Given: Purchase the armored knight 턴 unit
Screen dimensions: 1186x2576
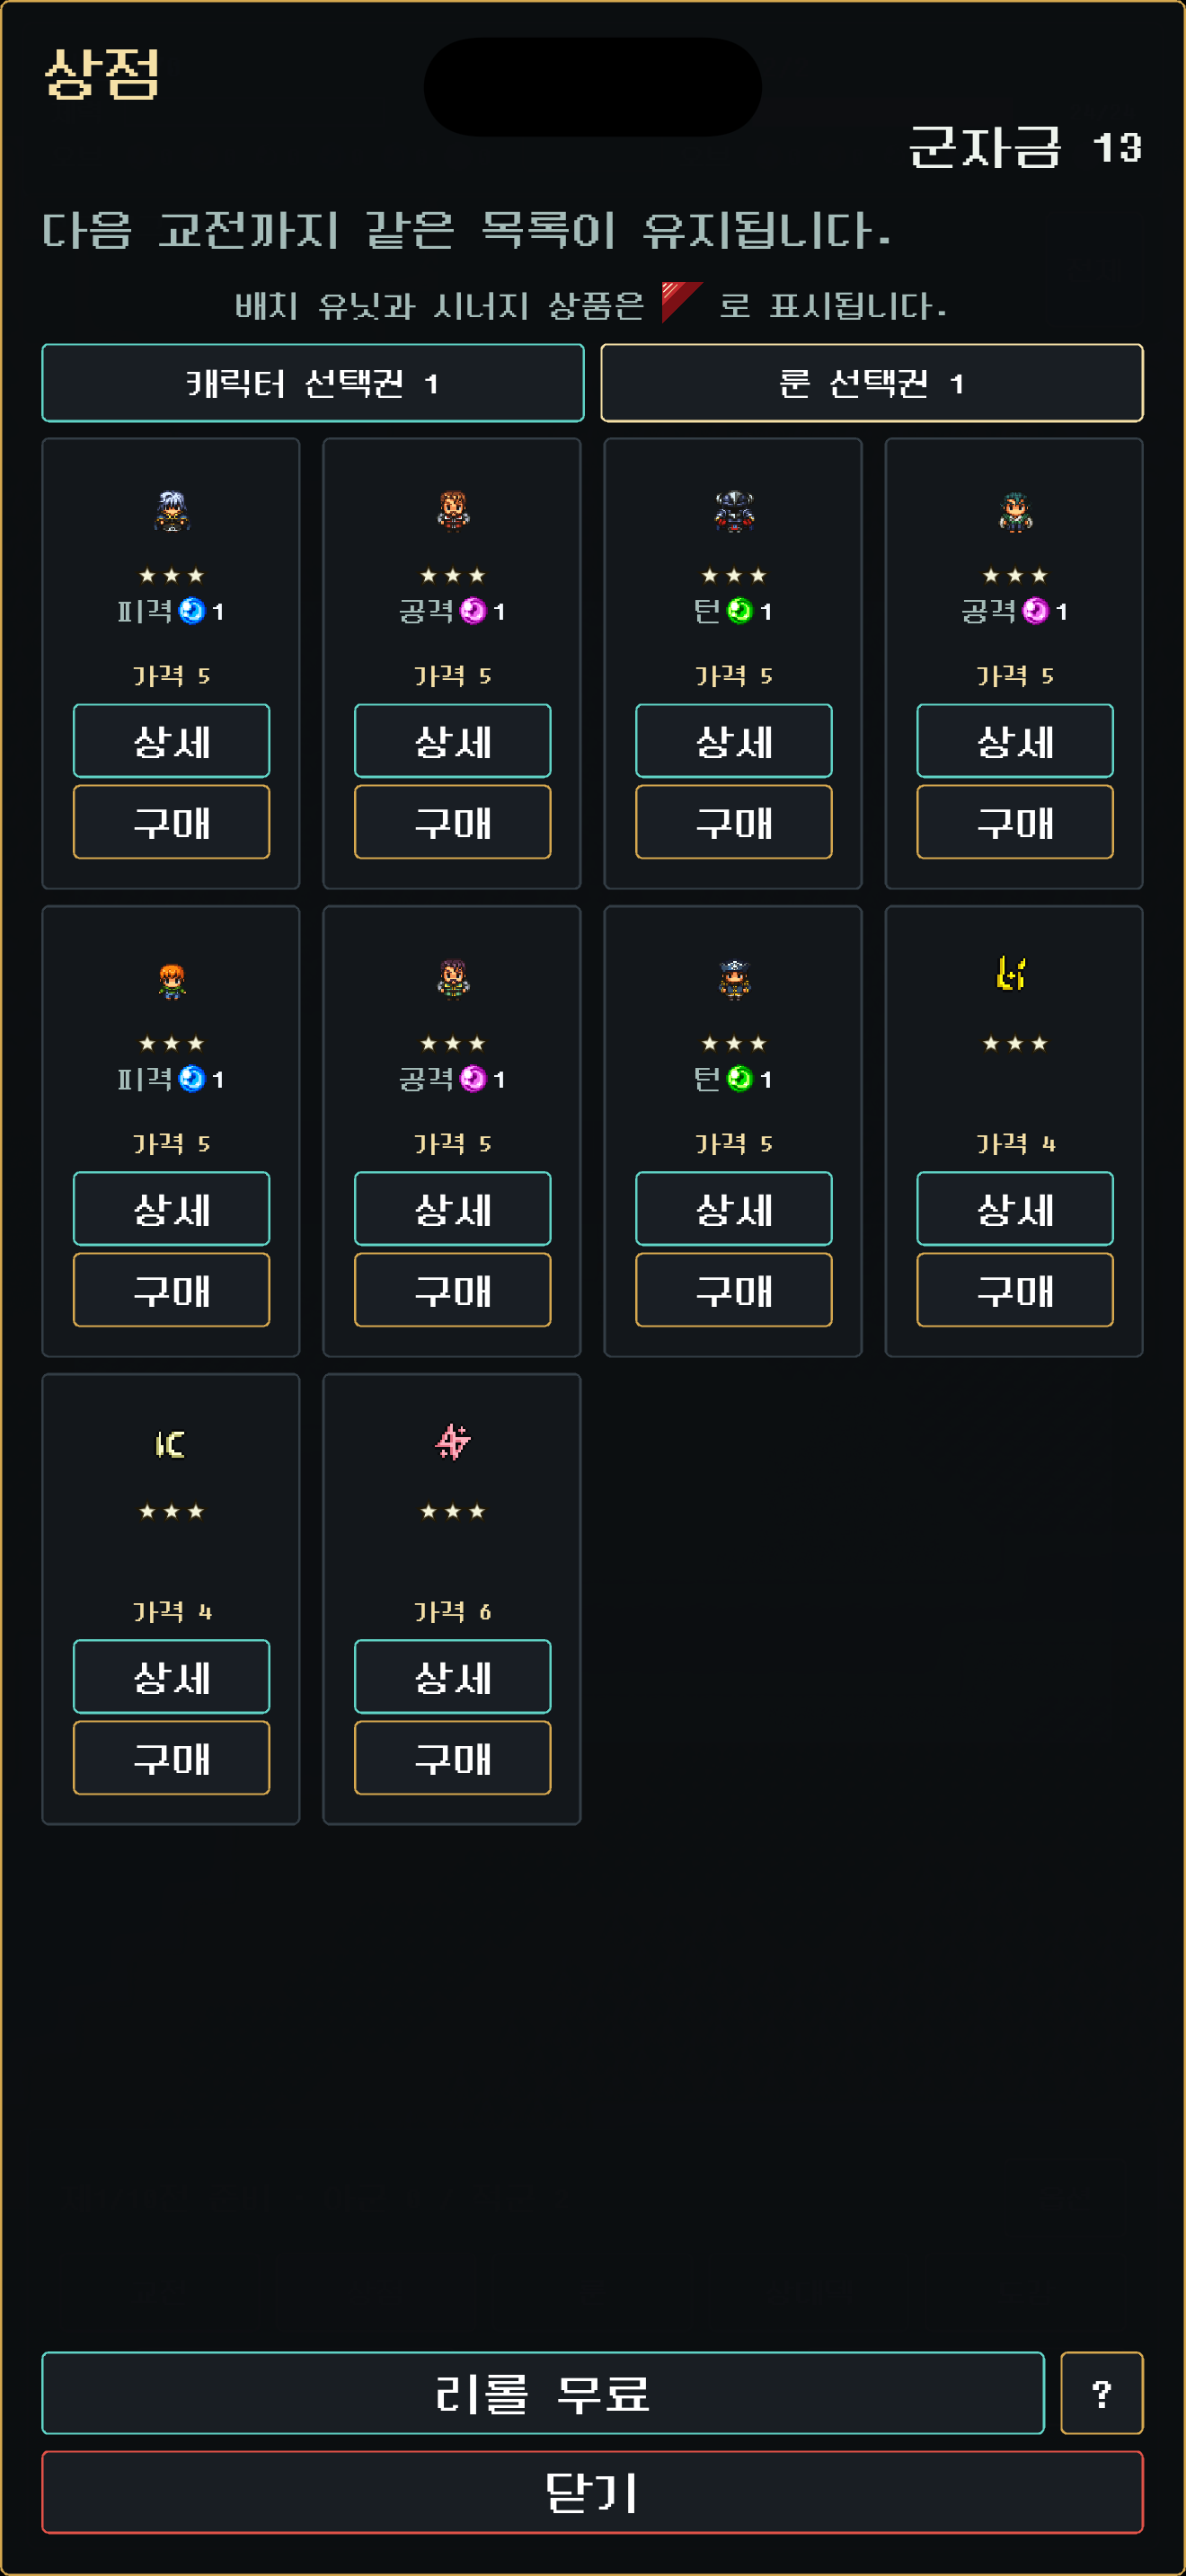Looking at the screenshot, I should pos(734,822).
